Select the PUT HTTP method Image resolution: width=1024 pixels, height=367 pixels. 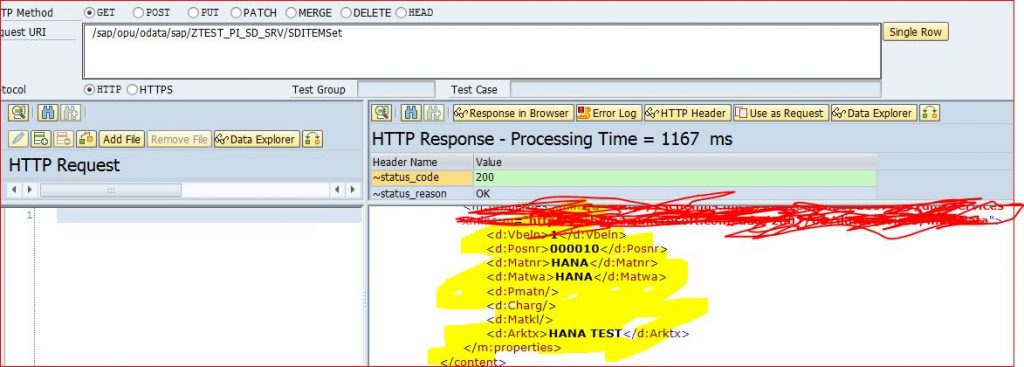click(x=193, y=12)
